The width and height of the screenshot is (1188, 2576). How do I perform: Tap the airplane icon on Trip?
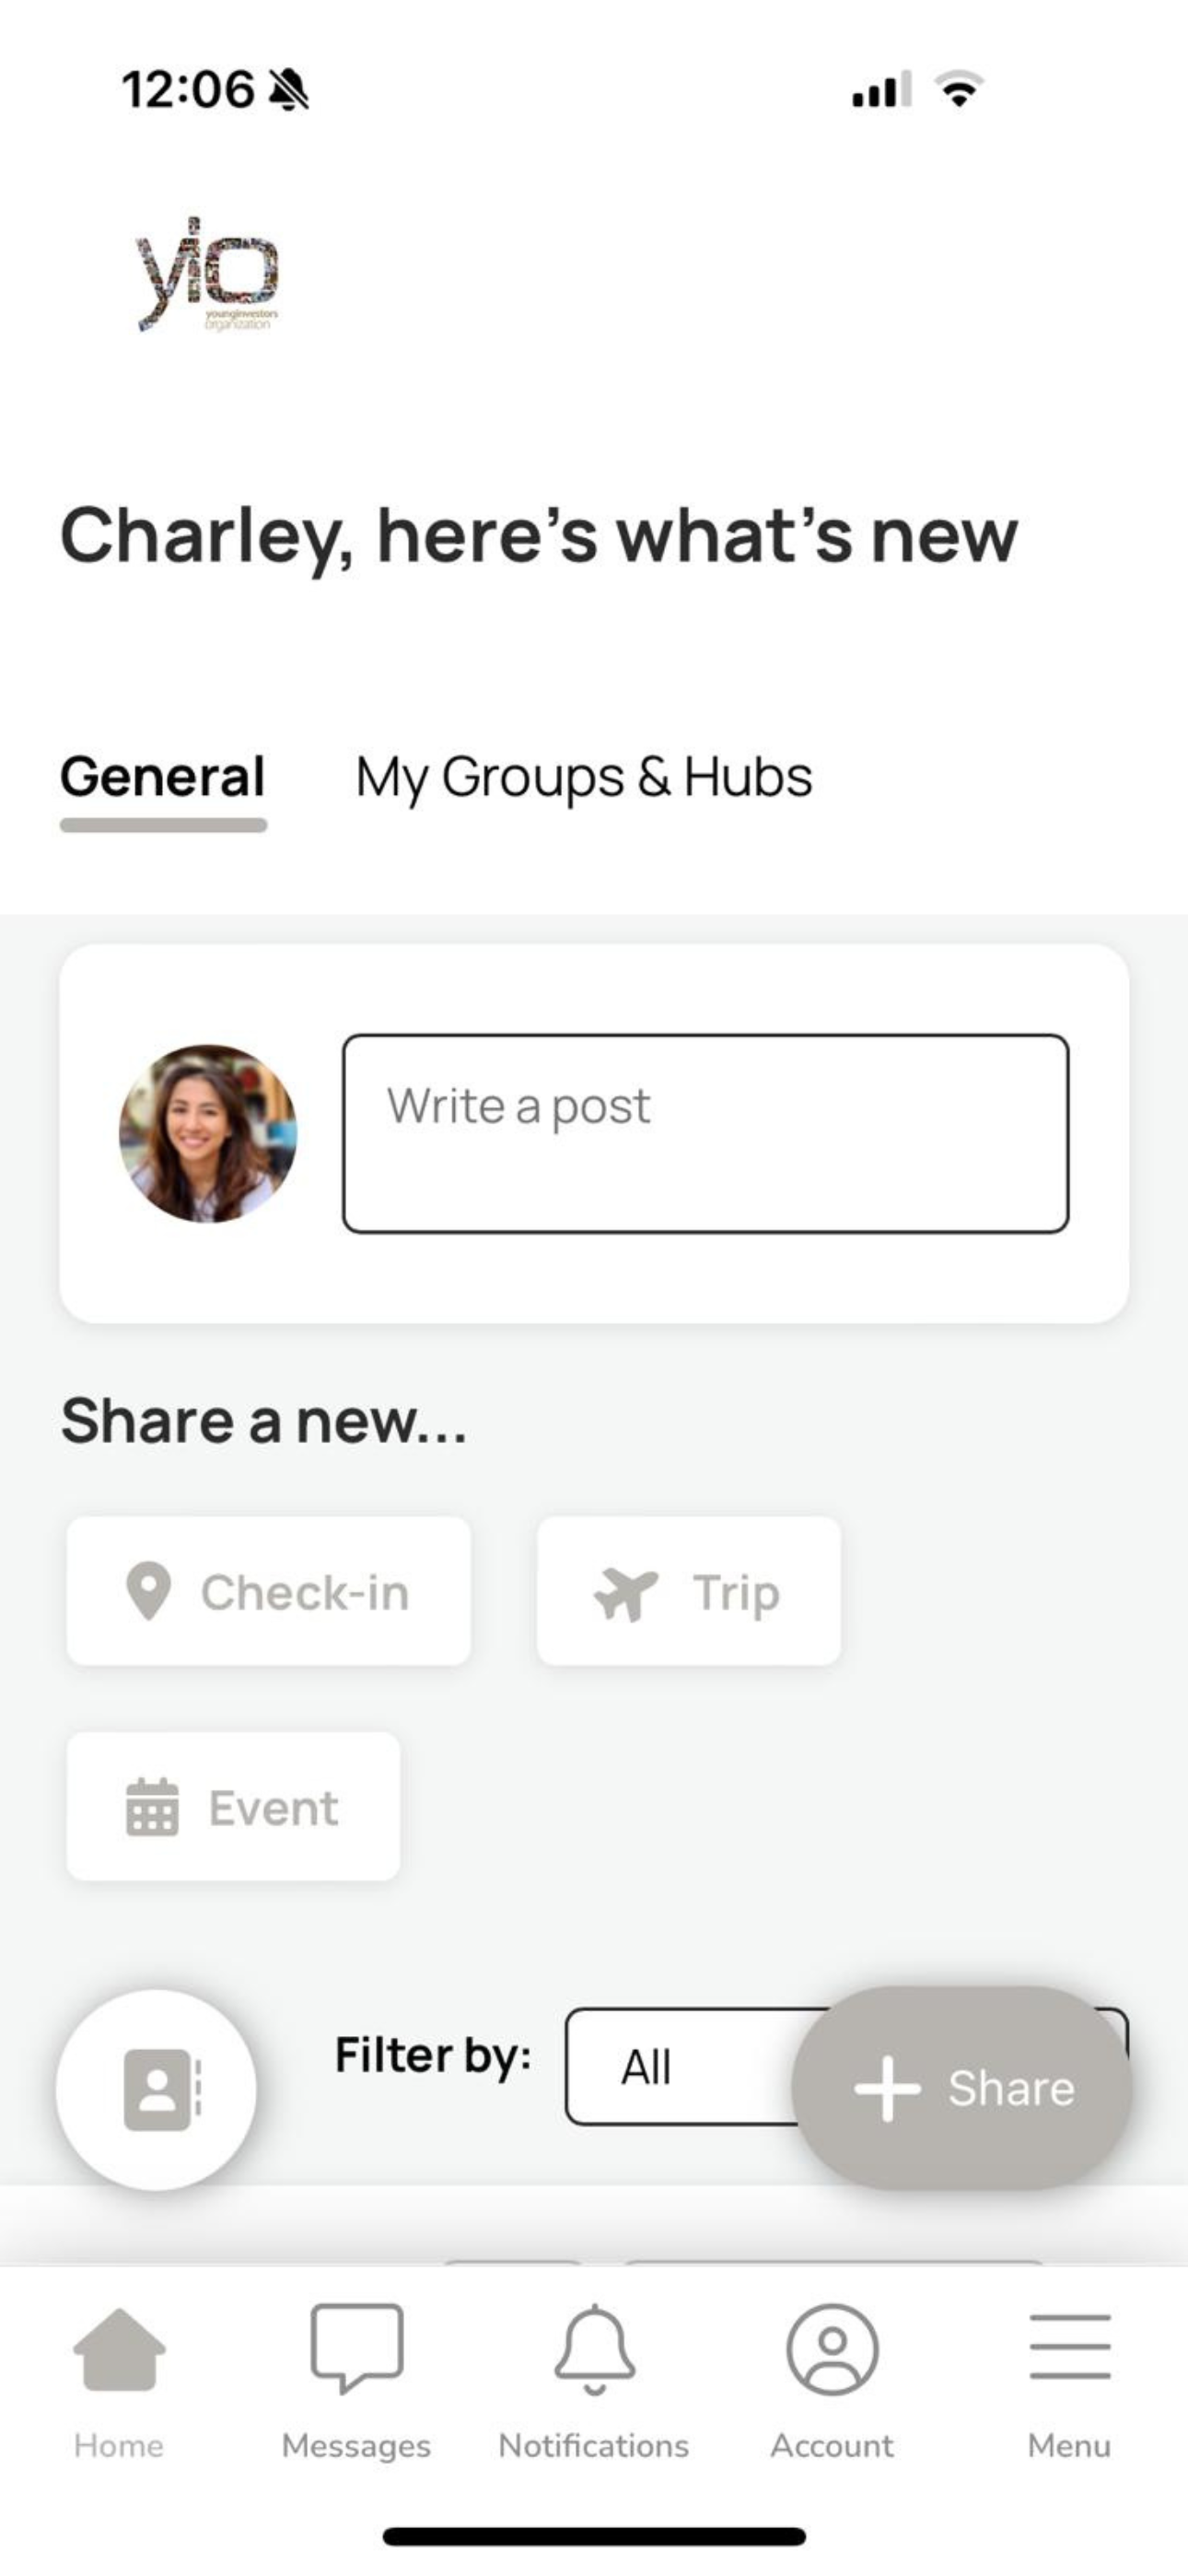click(626, 1593)
